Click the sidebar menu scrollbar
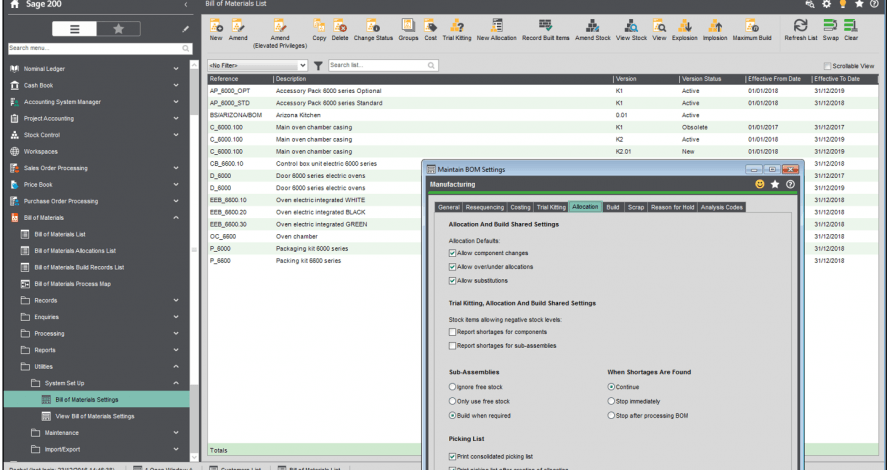The image size is (890, 470). [x=194, y=250]
